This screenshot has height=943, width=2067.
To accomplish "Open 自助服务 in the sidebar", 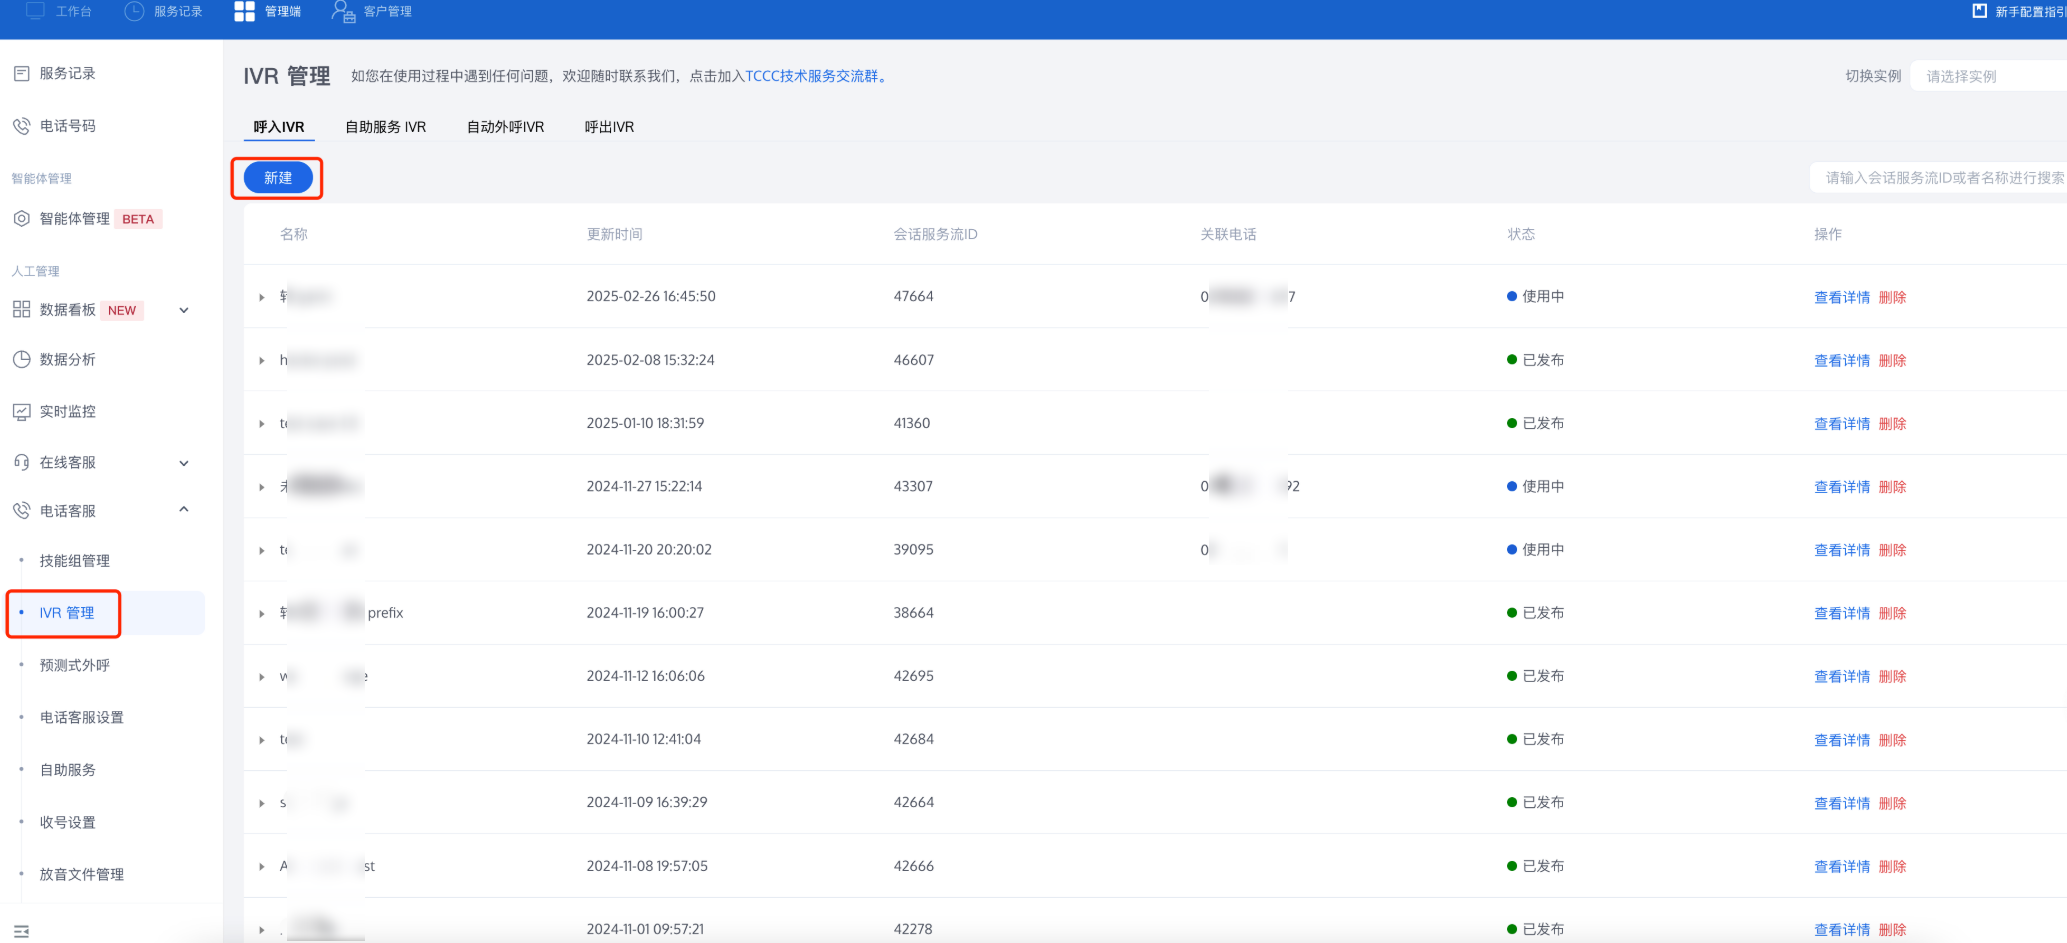I will pyautogui.click(x=68, y=770).
